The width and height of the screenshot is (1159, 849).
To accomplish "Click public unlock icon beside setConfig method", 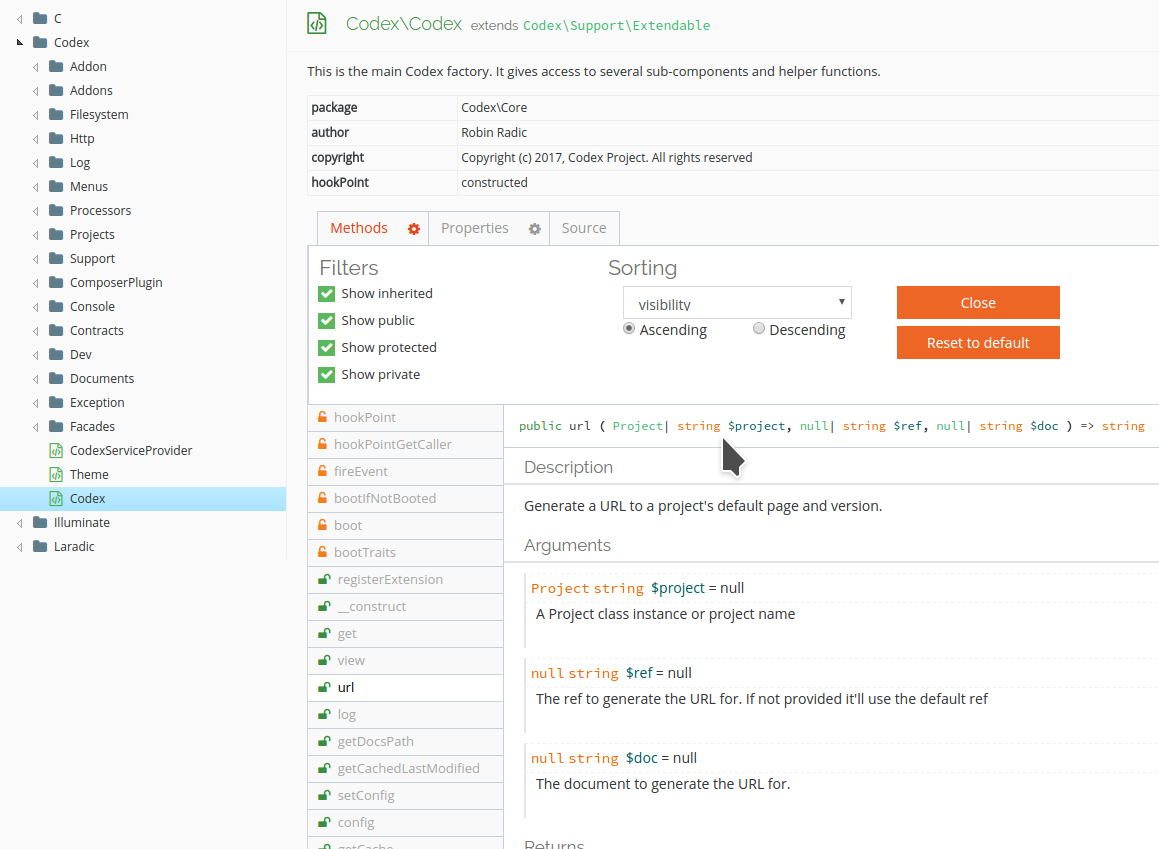I will tap(324, 795).
